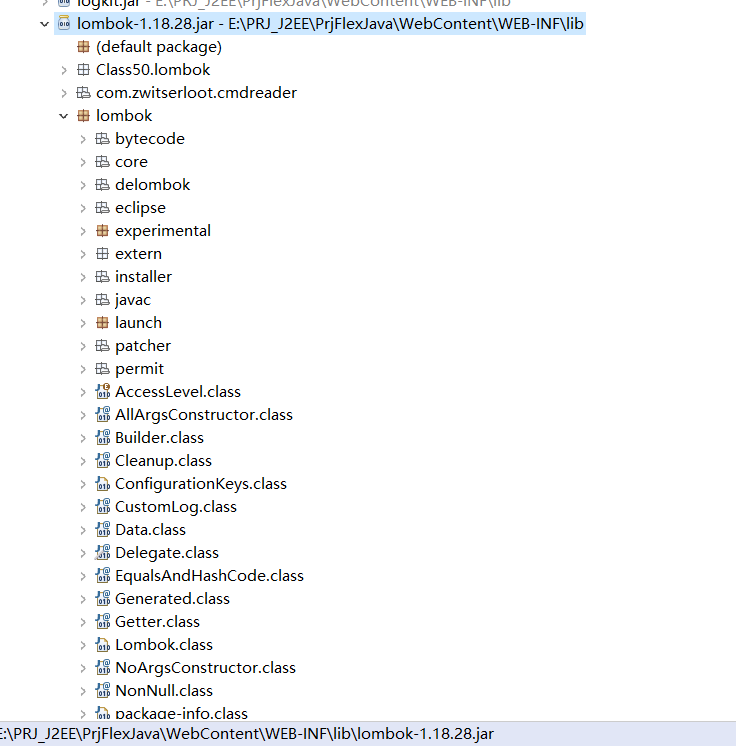Select the (default package) row
Screen dimensions: 736x746
point(159,47)
